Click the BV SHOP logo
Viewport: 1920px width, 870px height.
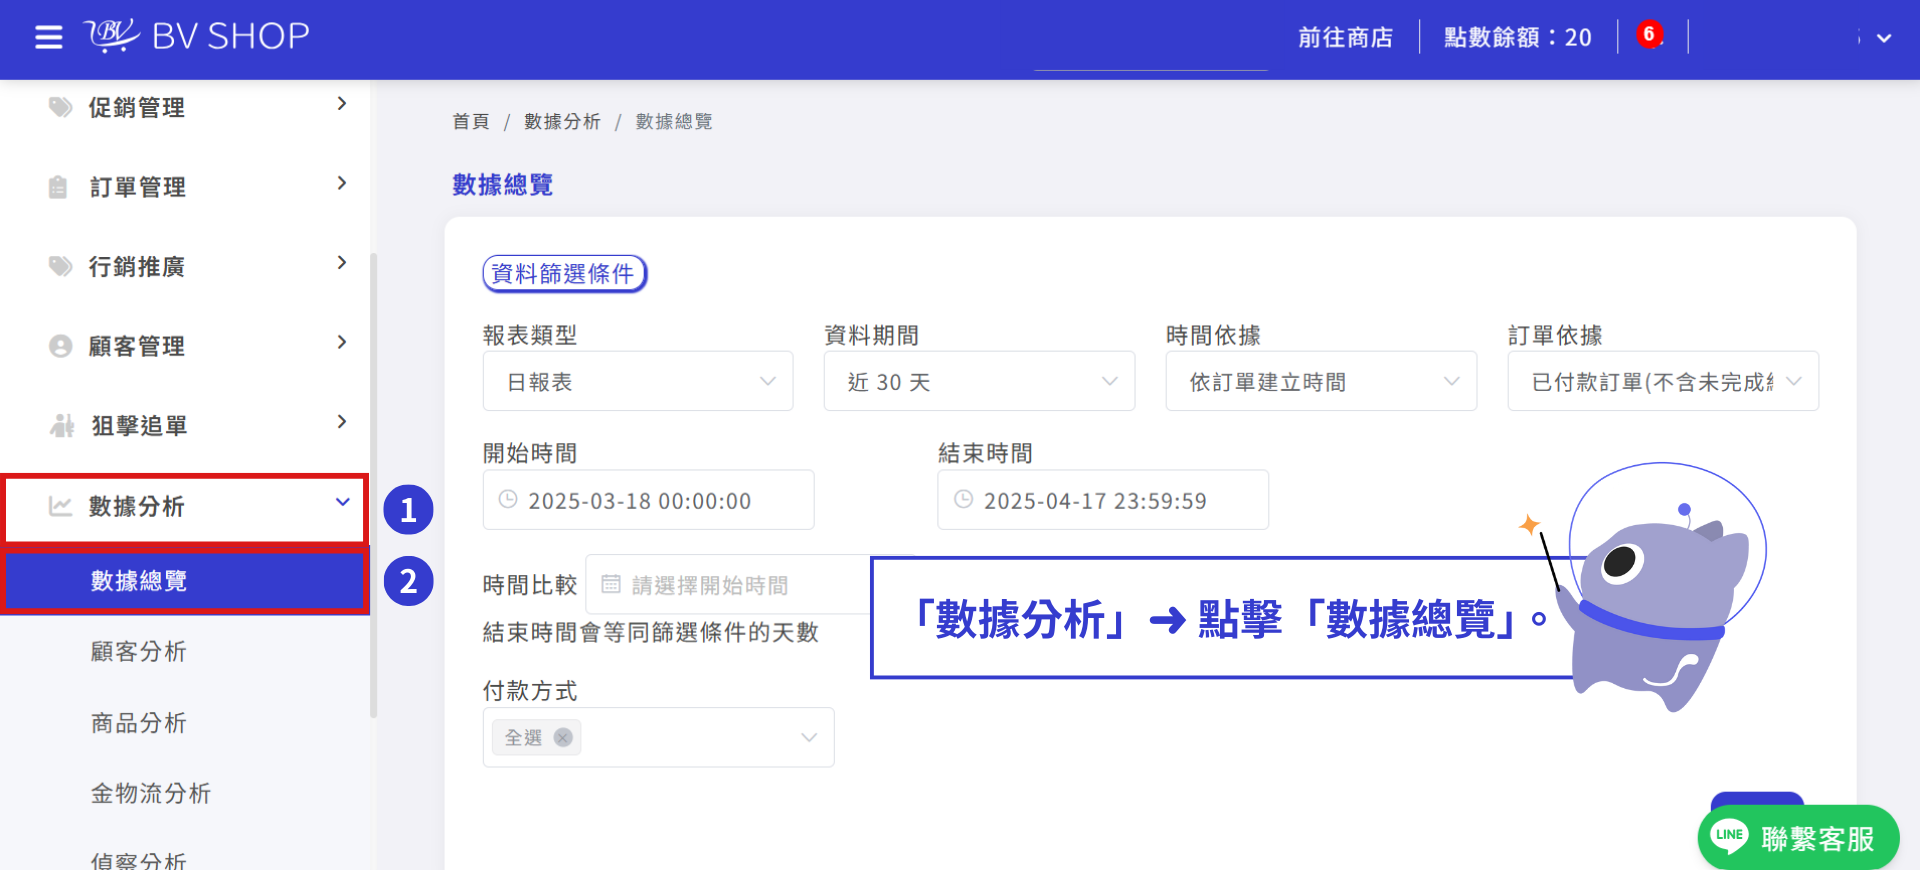tap(197, 36)
